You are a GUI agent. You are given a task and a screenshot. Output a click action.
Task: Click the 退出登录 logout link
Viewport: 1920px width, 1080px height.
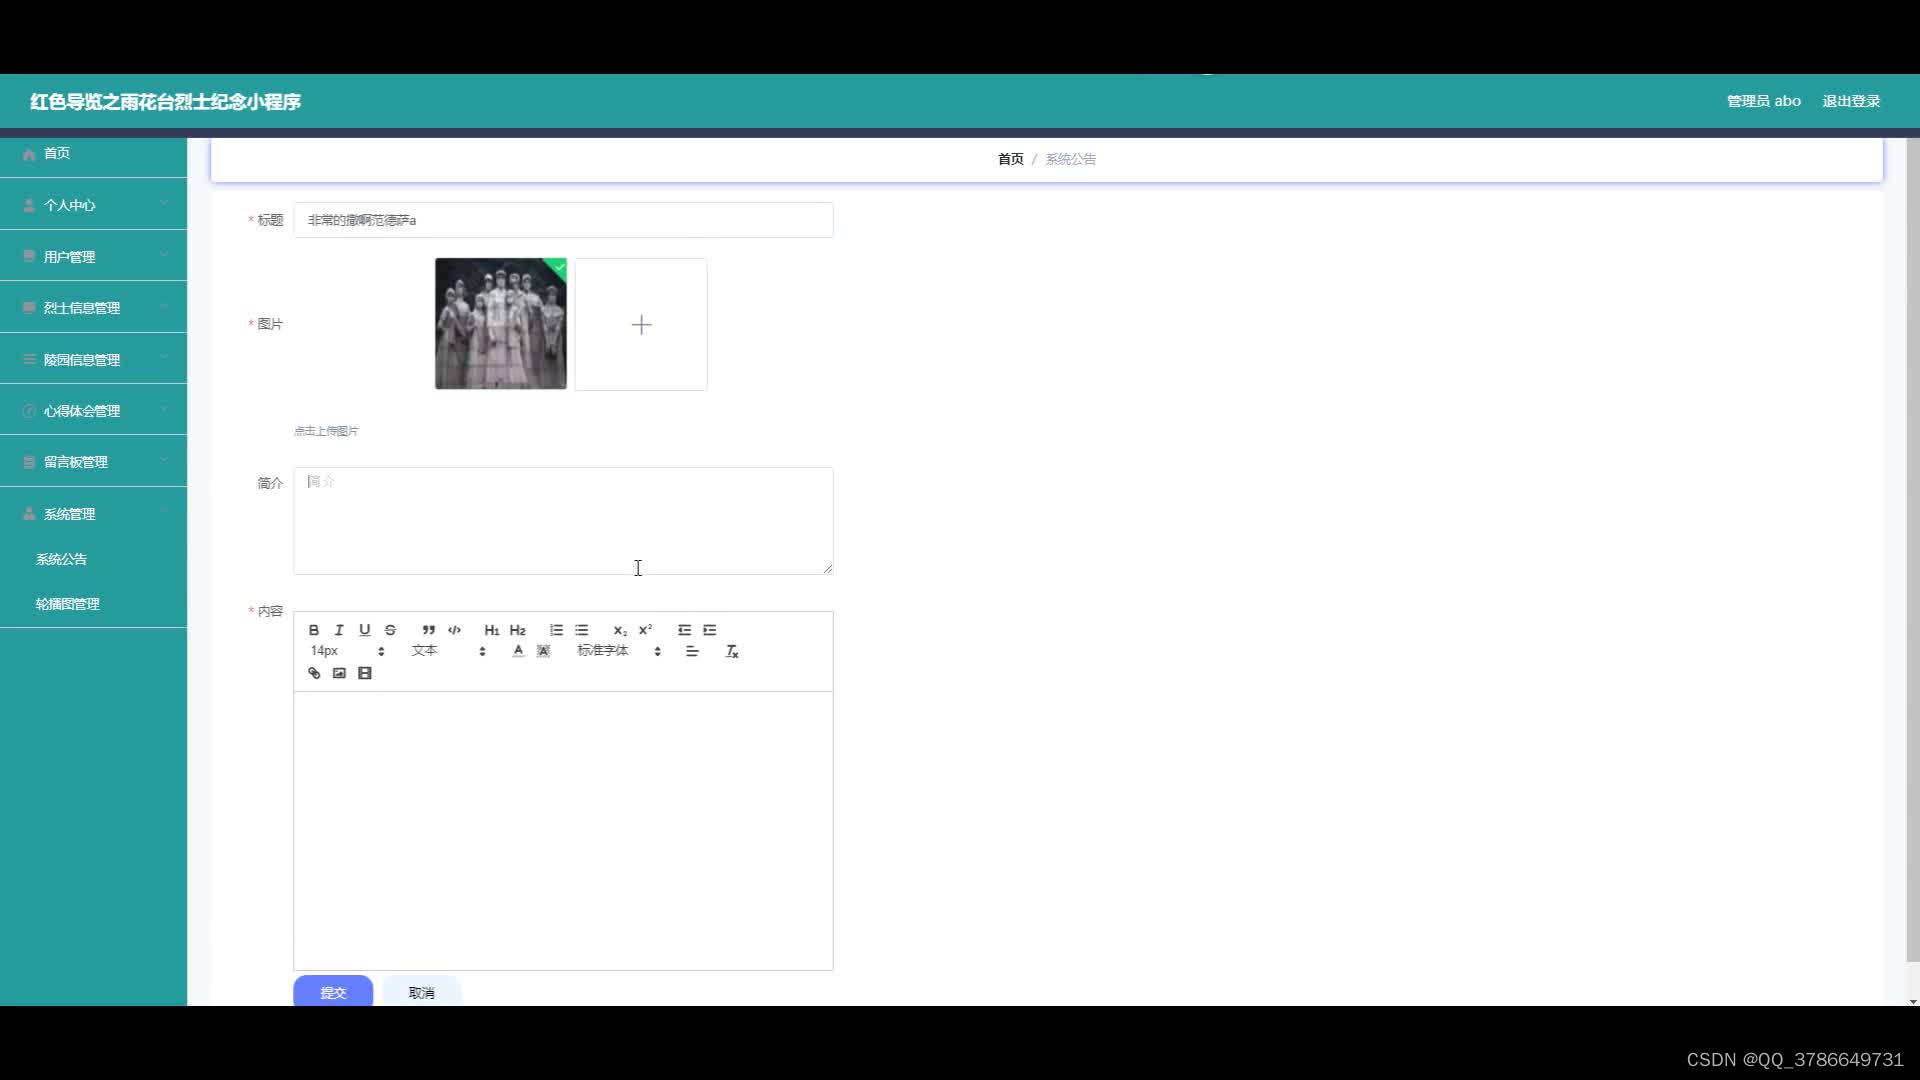[x=1851, y=101]
